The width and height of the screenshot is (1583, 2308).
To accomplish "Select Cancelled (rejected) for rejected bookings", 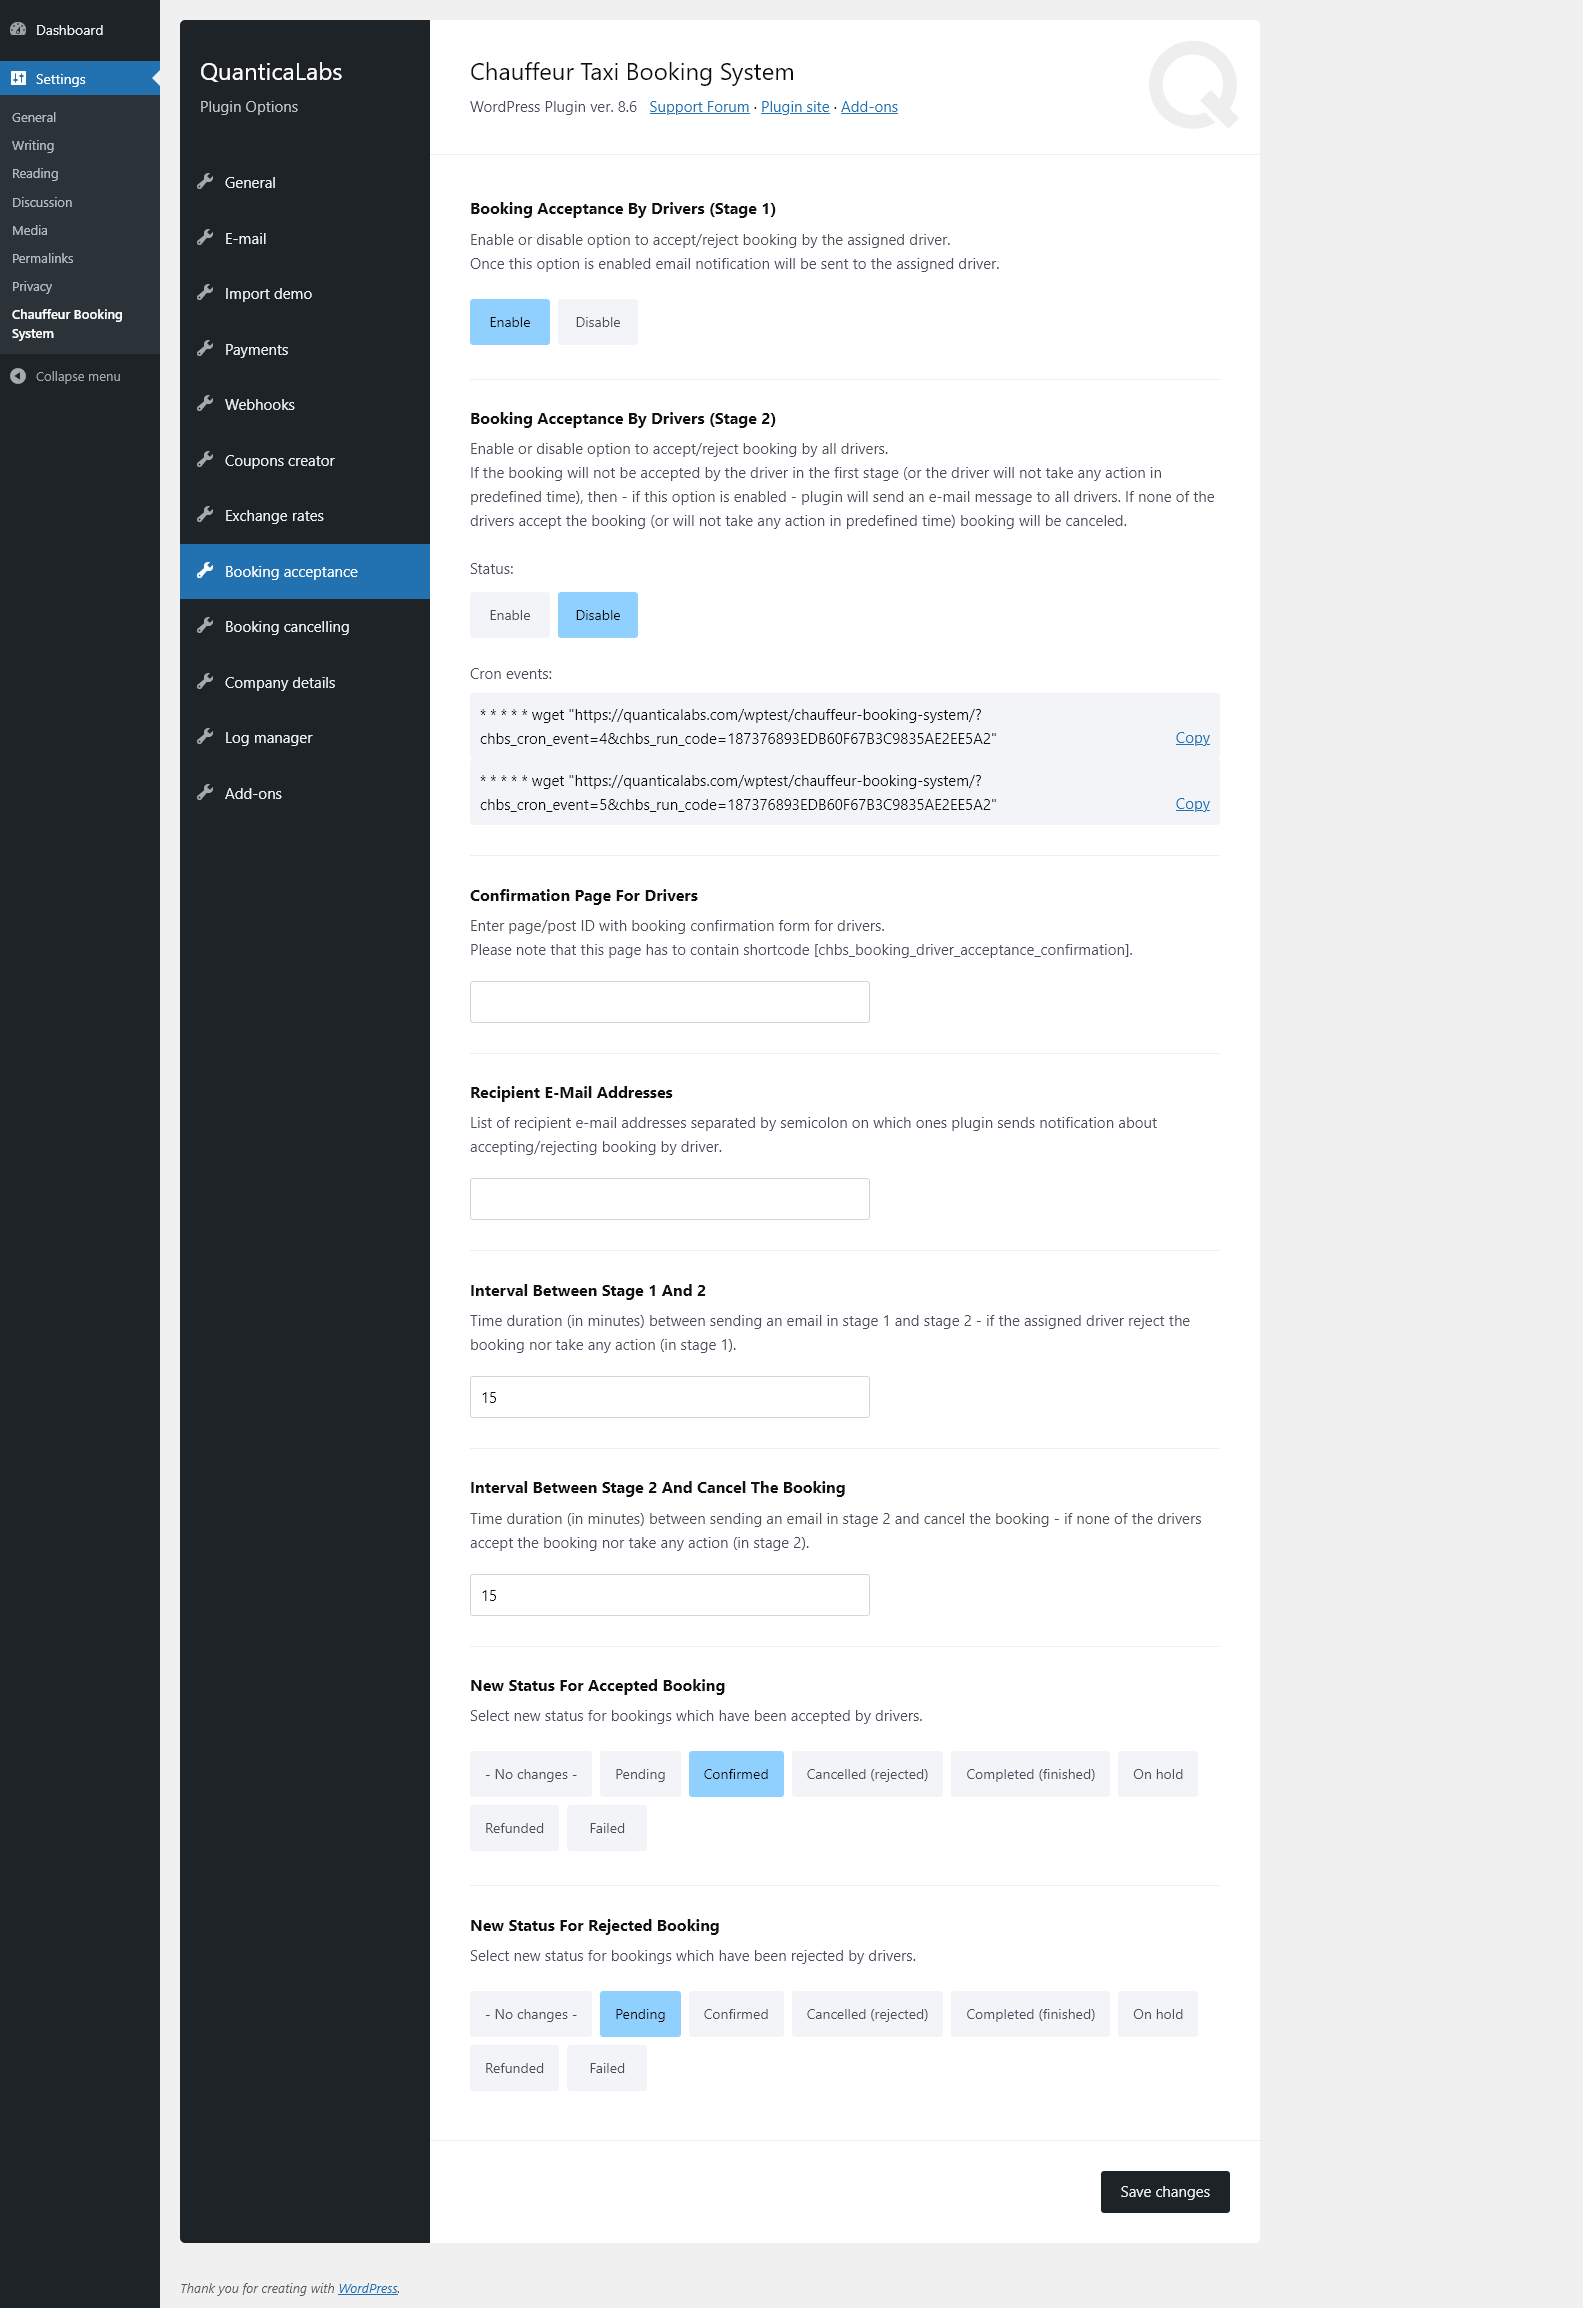I will pos(867,2014).
